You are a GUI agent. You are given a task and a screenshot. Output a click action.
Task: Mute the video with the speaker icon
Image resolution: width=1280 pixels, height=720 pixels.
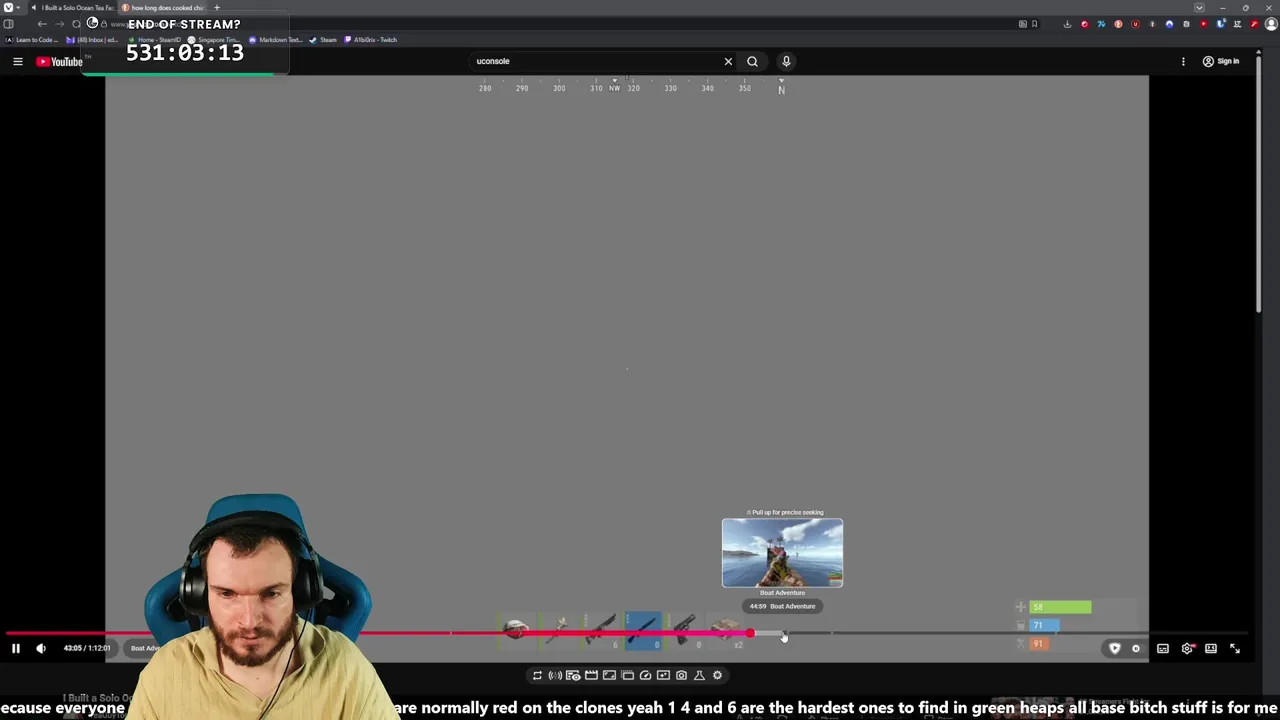(x=41, y=648)
